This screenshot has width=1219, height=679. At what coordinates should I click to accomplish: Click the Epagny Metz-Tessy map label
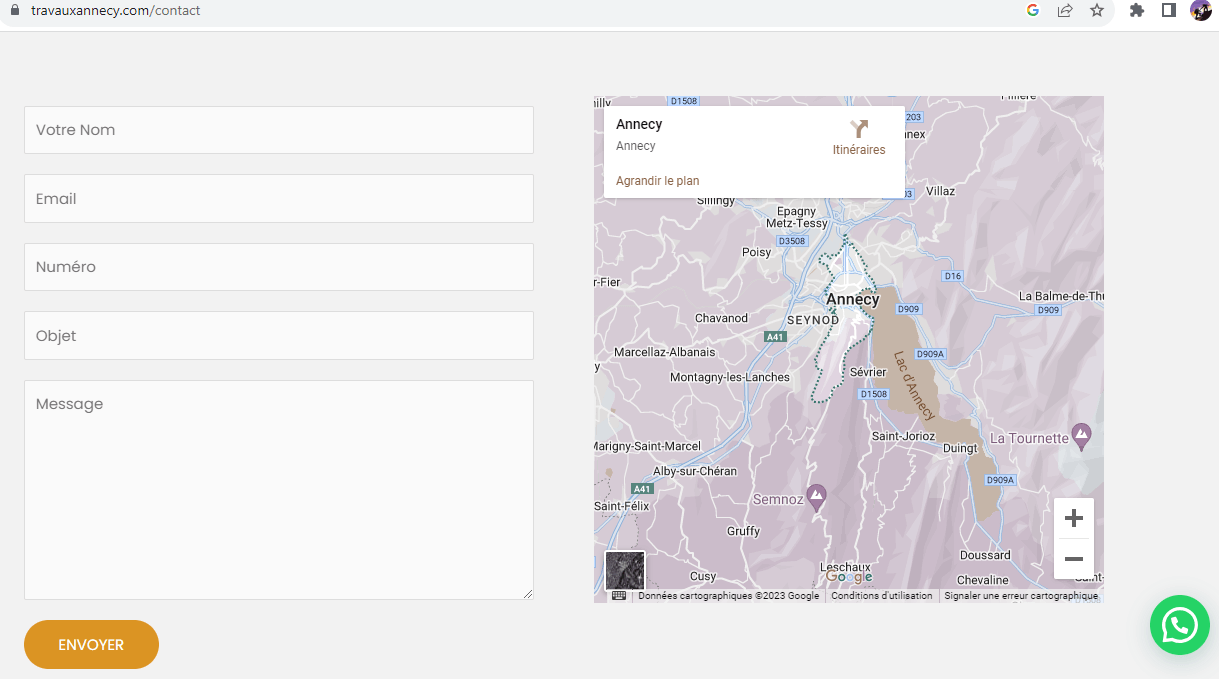[797, 217]
